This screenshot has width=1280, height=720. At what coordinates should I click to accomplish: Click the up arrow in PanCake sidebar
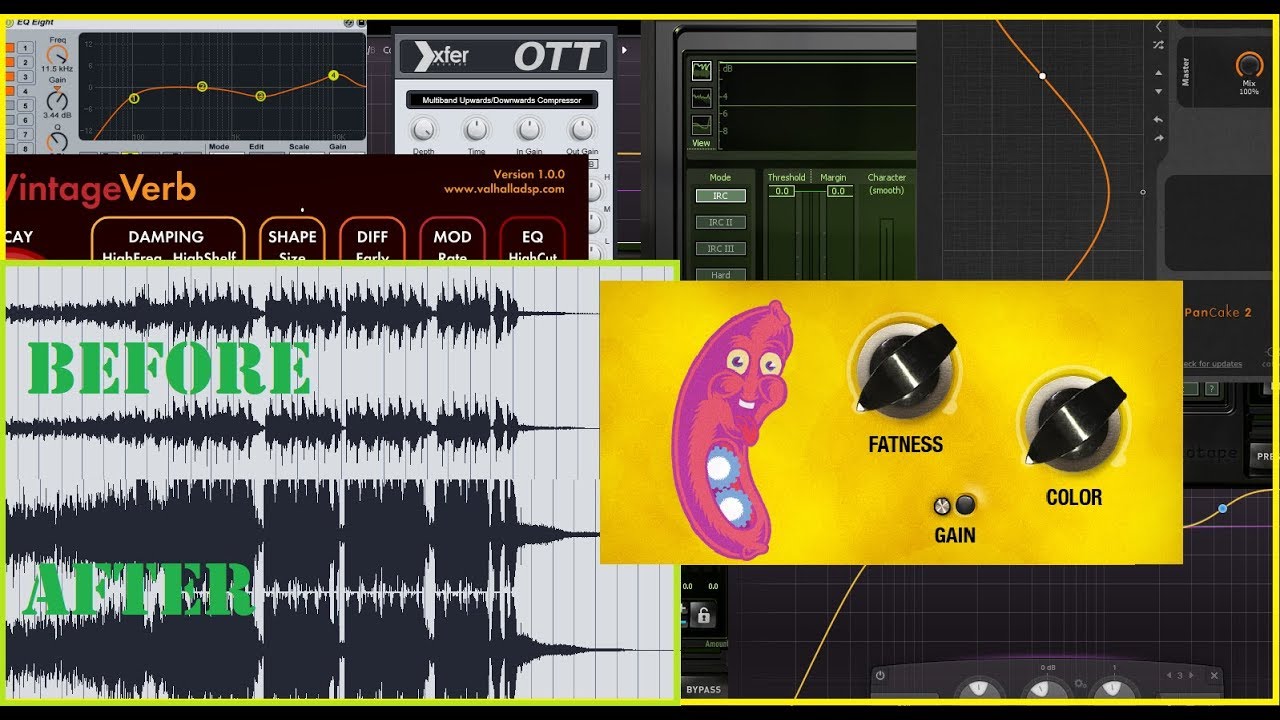(1159, 72)
